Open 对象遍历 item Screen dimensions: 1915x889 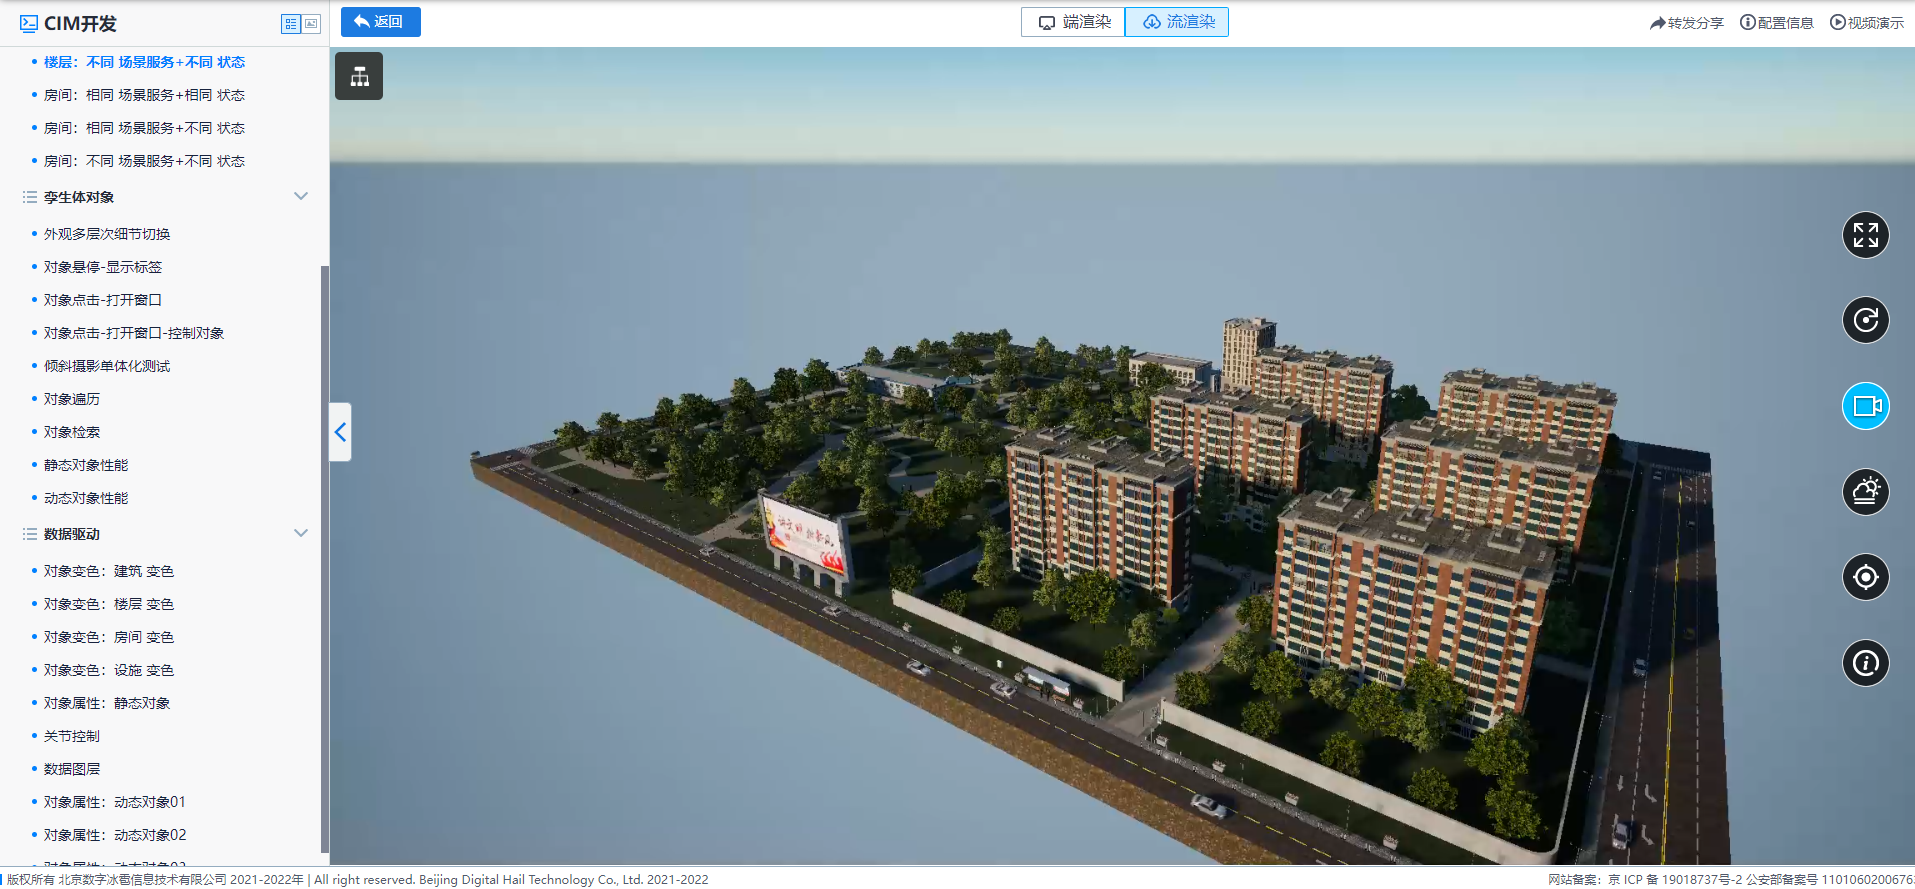[x=72, y=399]
